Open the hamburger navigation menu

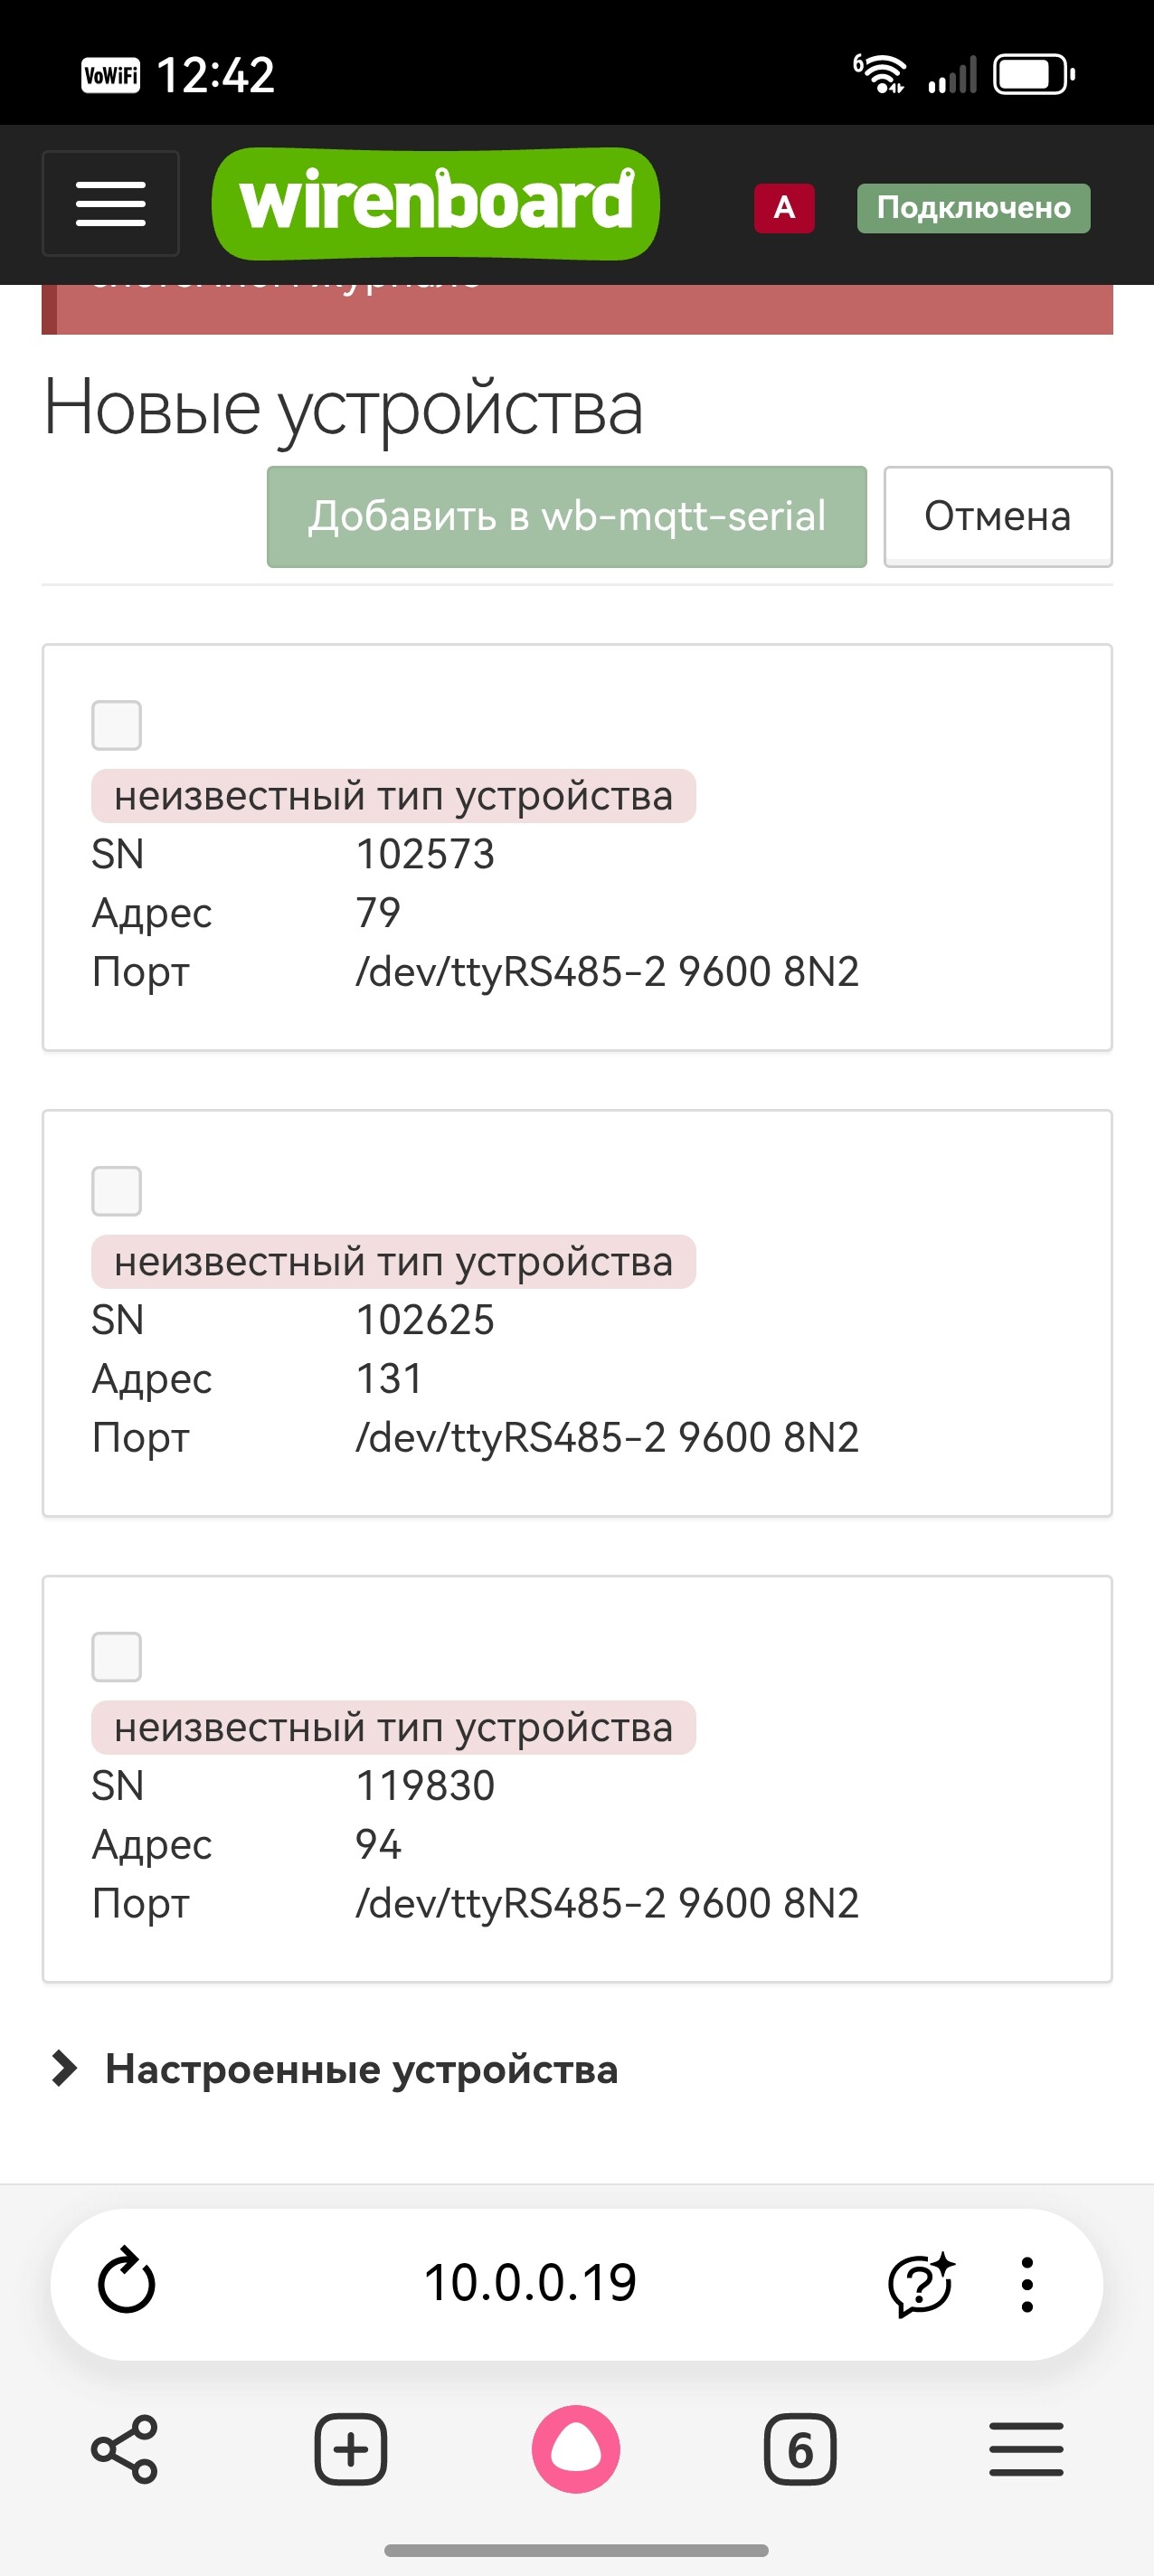pyautogui.click(x=111, y=204)
